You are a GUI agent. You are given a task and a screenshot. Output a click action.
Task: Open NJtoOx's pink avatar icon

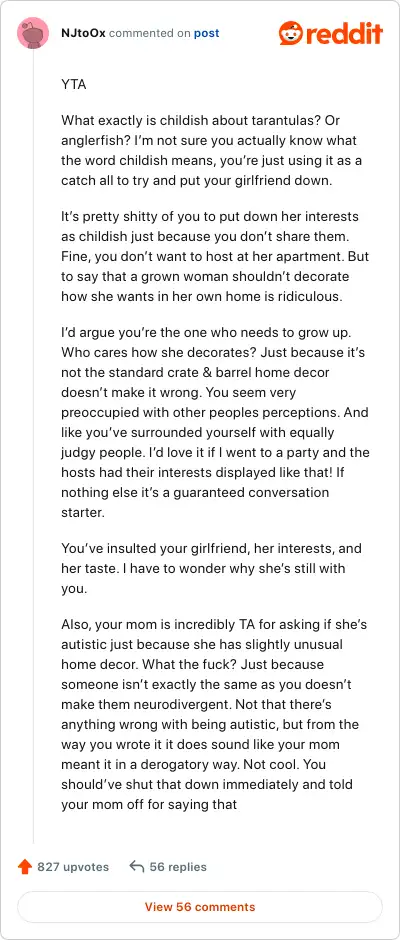point(33,34)
